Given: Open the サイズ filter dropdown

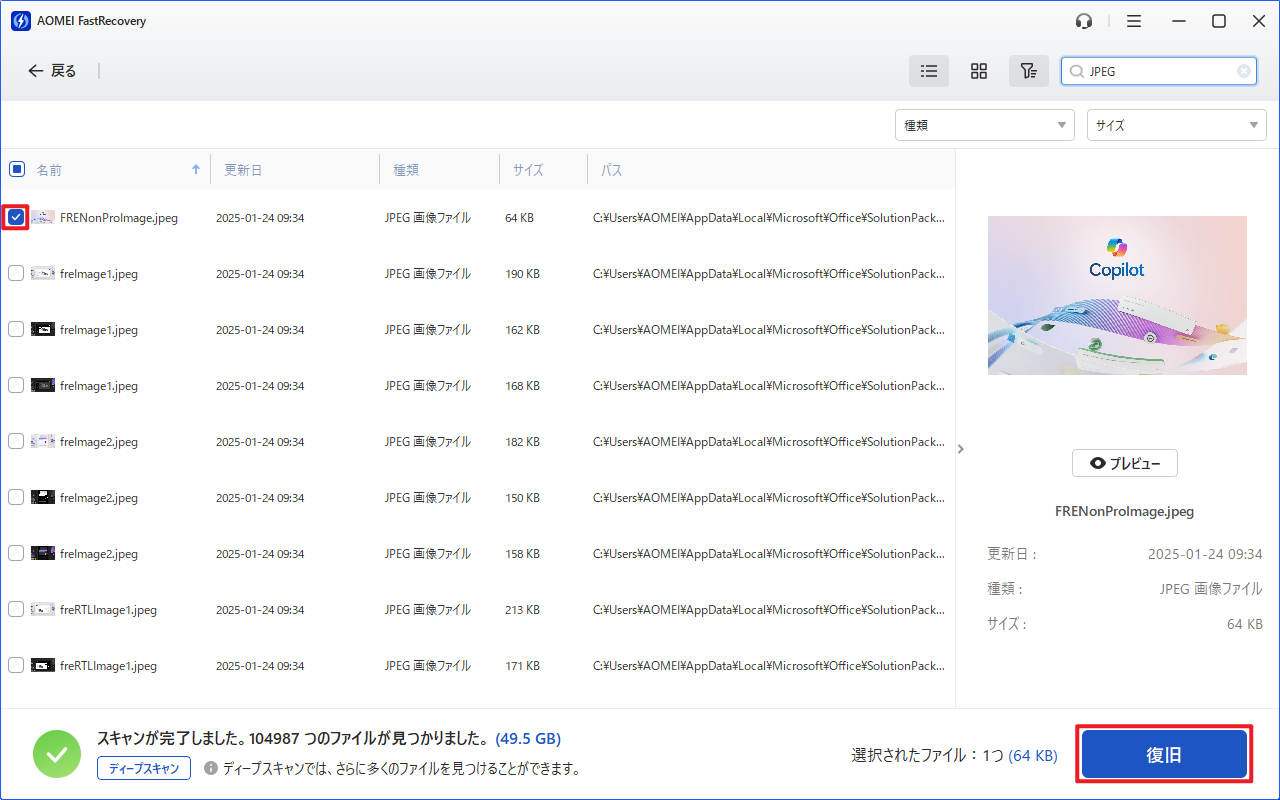Looking at the screenshot, I should pos(1176,125).
